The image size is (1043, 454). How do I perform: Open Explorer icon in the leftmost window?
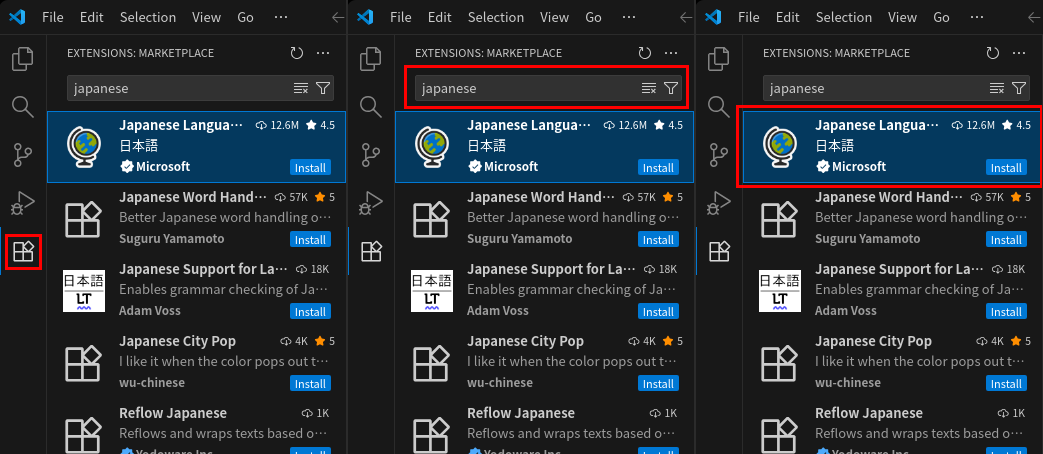point(23,59)
